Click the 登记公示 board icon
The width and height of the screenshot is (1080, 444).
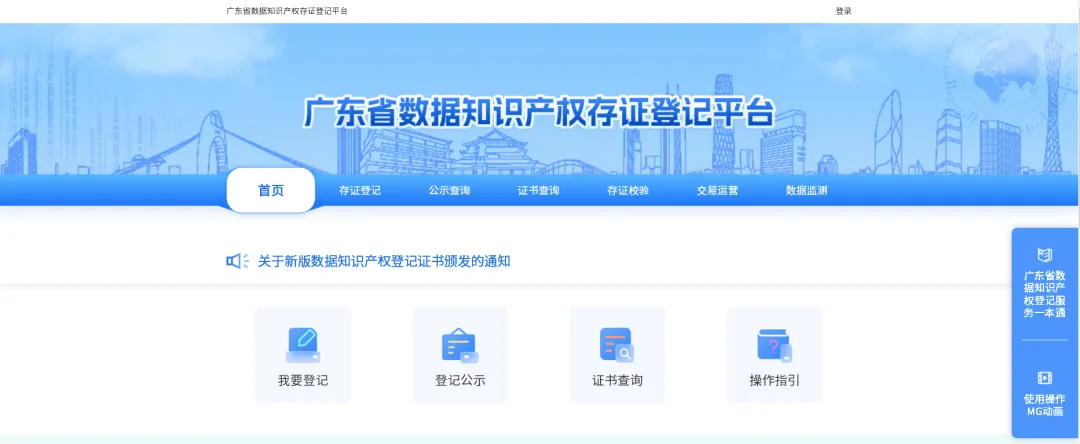[x=460, y=344]
